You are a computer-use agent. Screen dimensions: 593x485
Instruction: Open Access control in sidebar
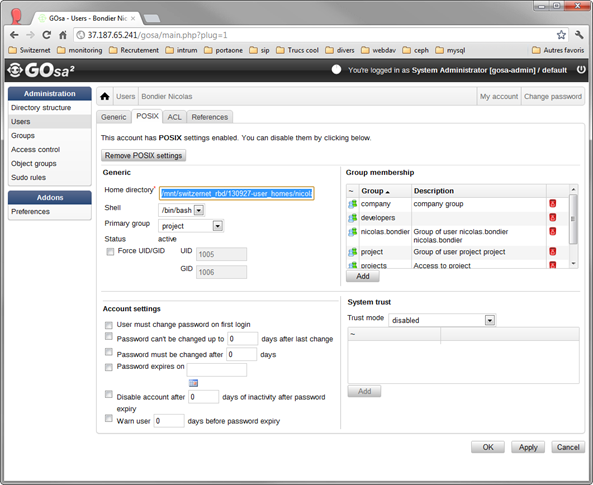50,149
